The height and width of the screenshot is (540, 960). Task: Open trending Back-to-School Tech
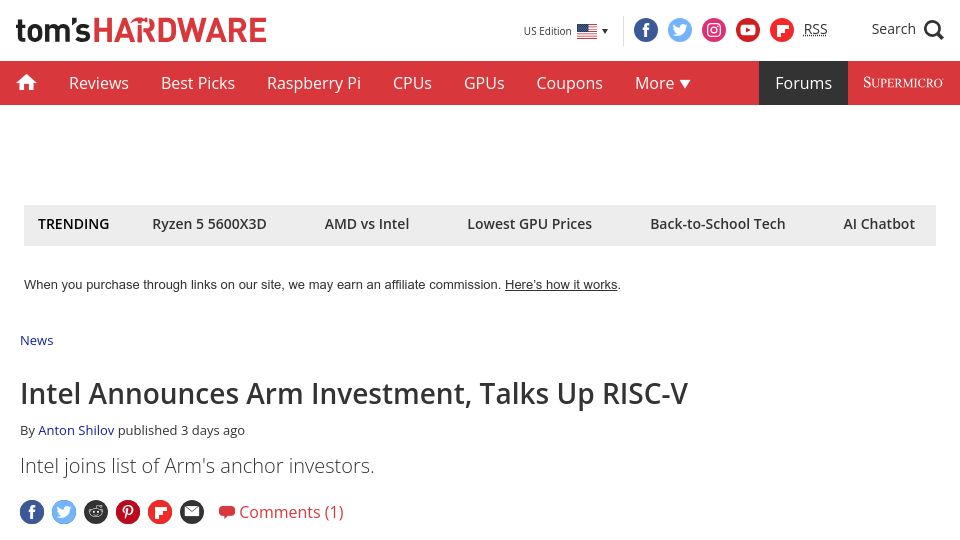click(x=718, y=224)
